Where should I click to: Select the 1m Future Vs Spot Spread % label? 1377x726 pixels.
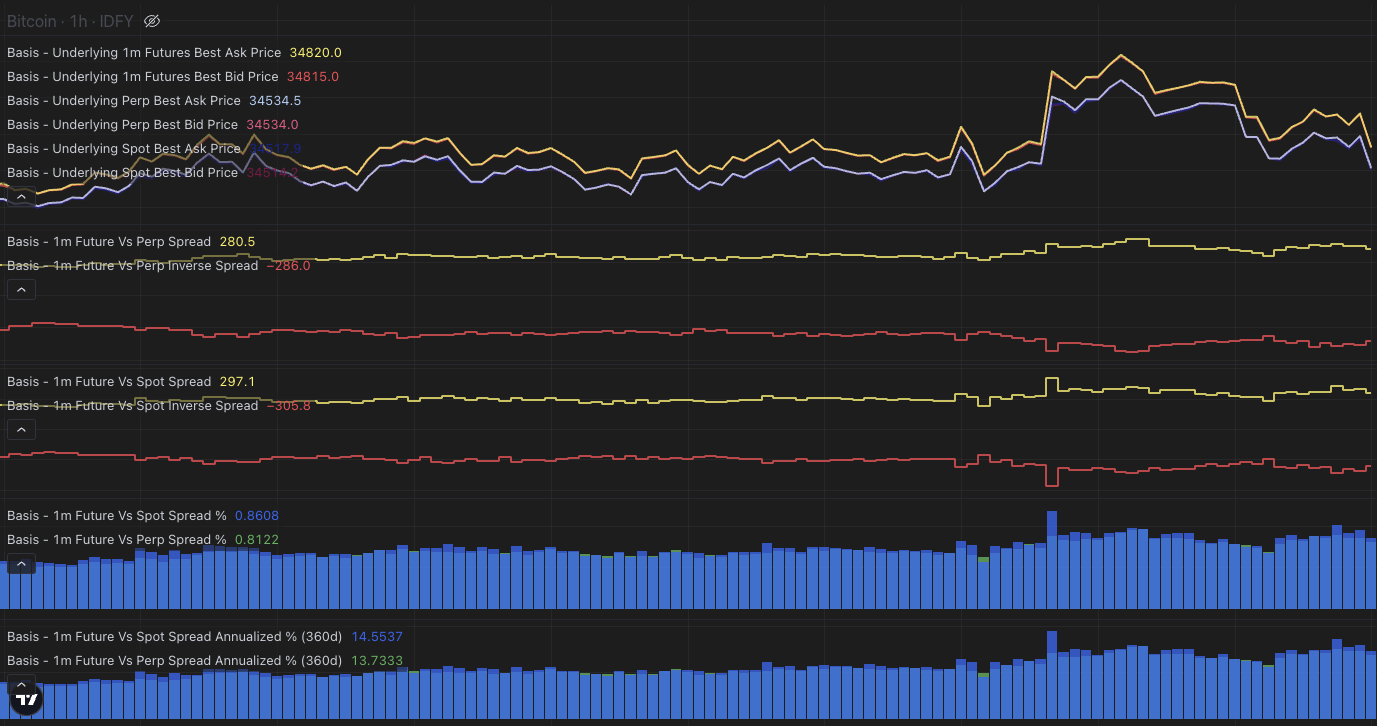point(117,515)
